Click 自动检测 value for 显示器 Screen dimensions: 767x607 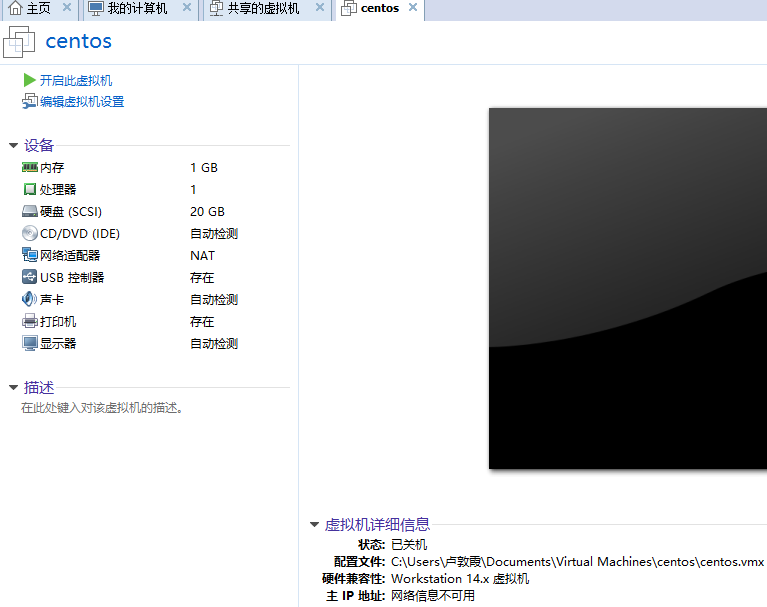[x=214, y=343]
